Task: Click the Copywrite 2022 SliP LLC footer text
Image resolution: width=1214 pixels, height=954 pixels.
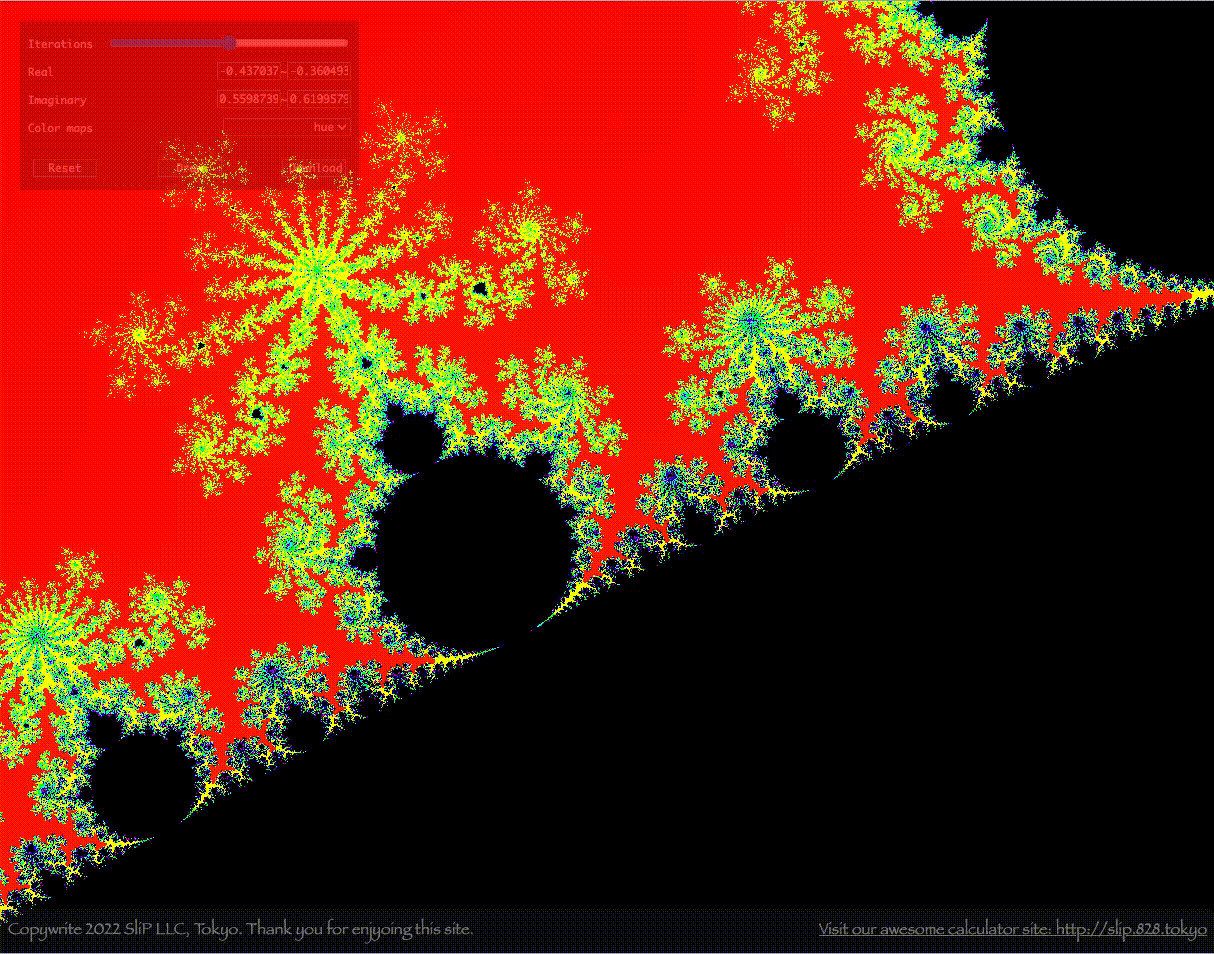Action: [240, 929]
